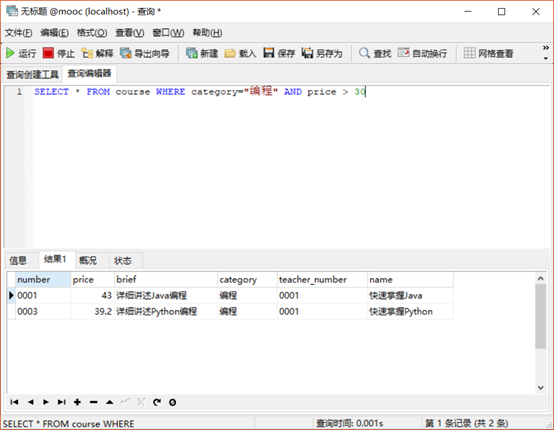Open the 解释 explain tool
The image size is (554, 430).
coord(97,53)
